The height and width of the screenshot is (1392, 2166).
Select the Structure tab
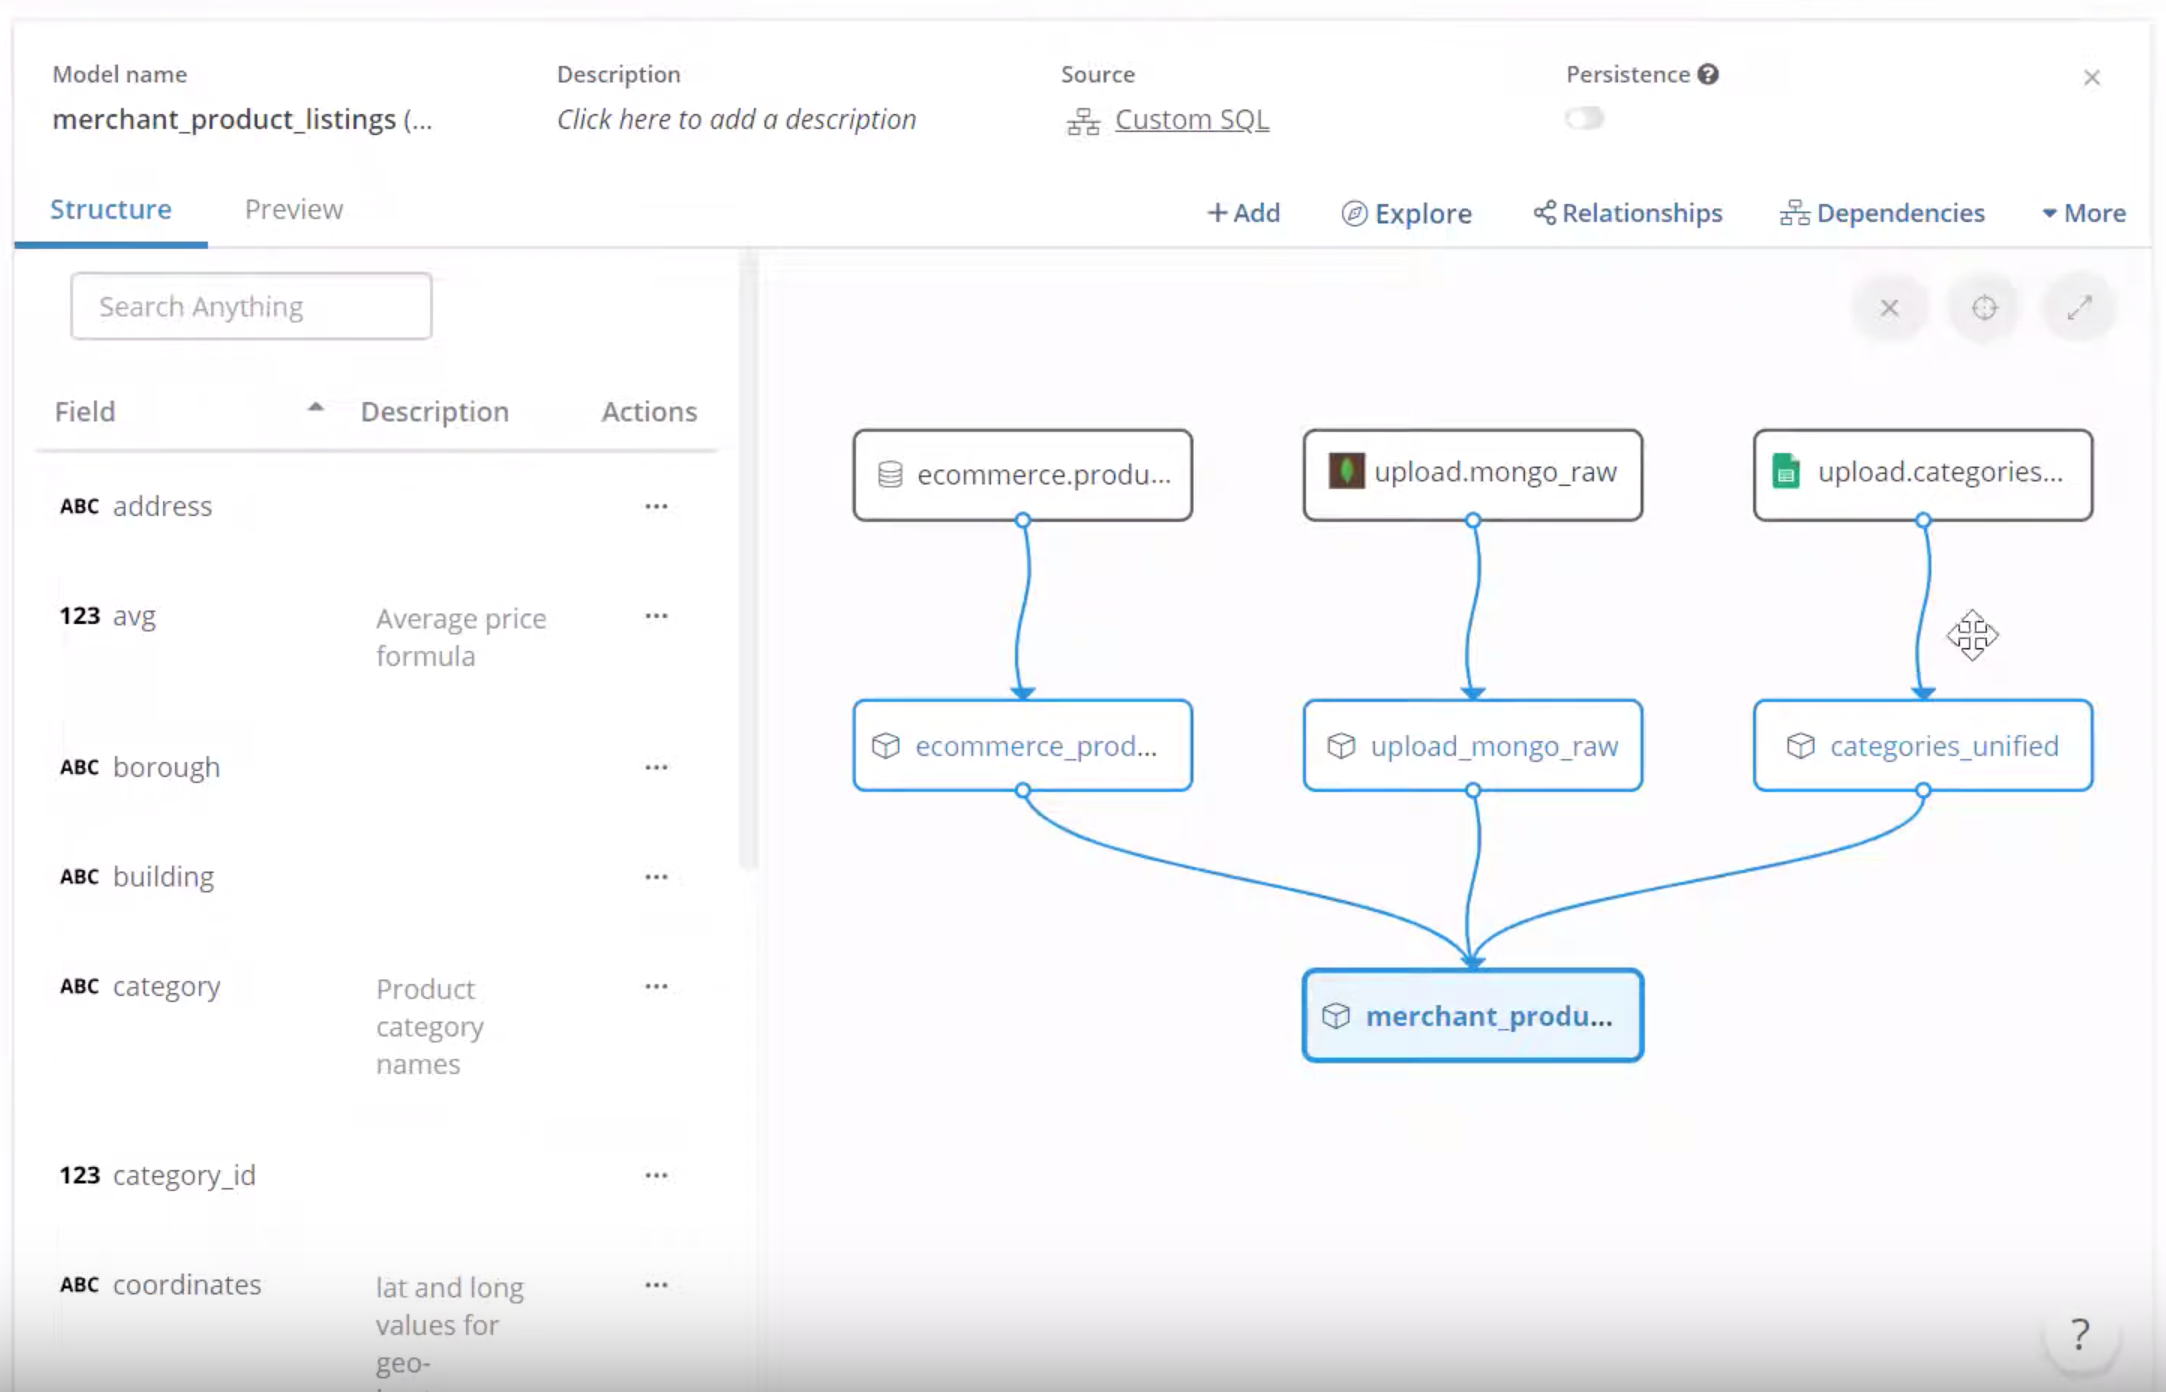tap(111, 209)
